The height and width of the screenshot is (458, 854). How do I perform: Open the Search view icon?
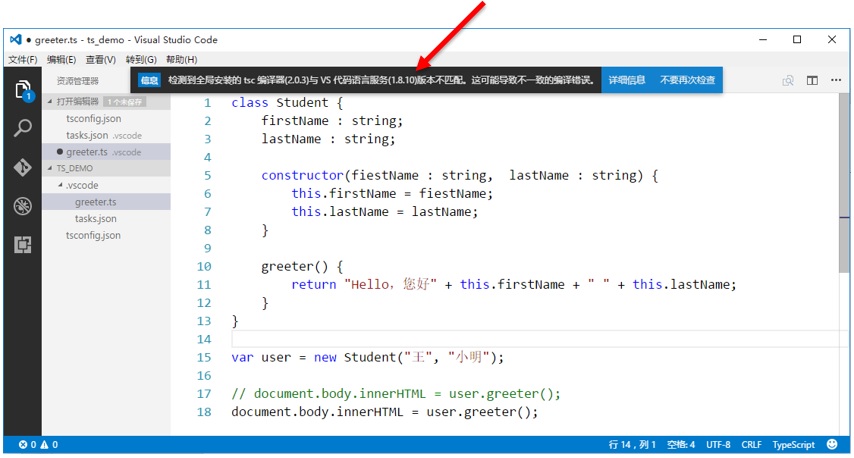coord(22,128)
